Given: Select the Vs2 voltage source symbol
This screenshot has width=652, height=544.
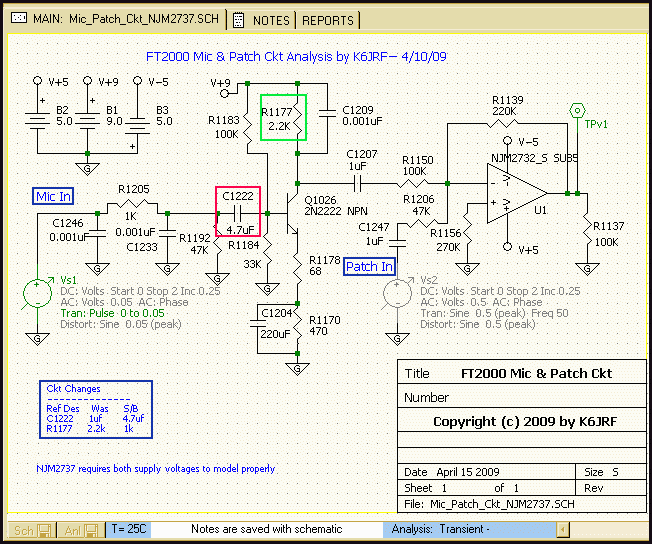Looking at the screenshot, I should [x=398, y=293].
